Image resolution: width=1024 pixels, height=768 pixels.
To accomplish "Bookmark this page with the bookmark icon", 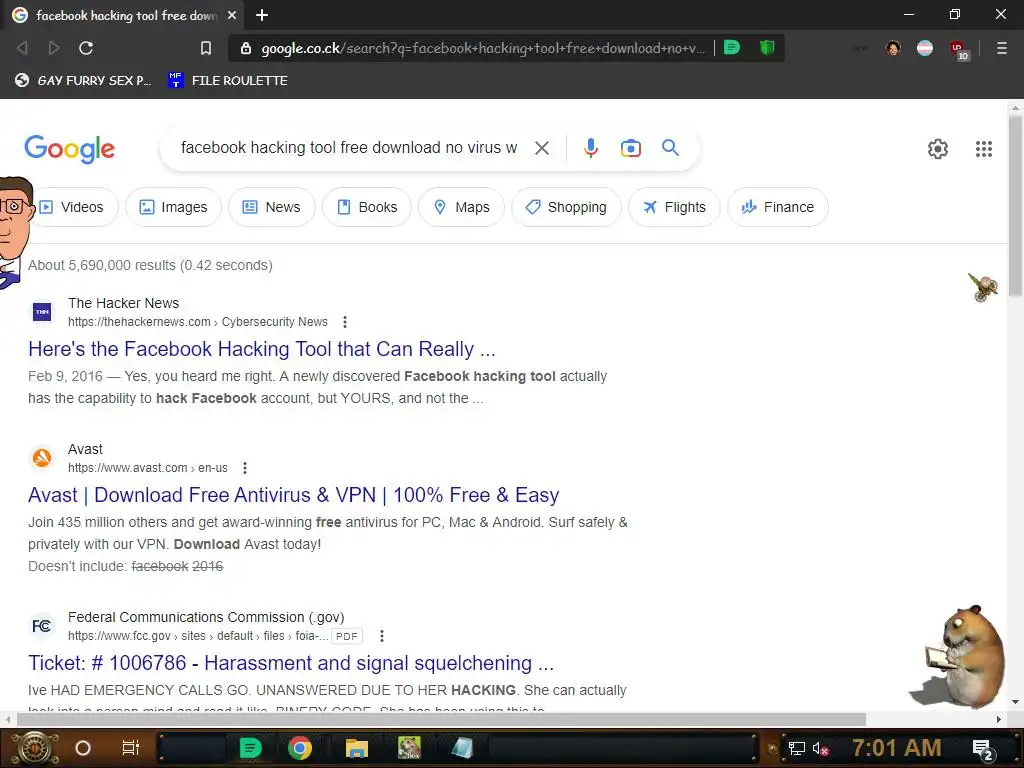I will (x=206, y=48).
